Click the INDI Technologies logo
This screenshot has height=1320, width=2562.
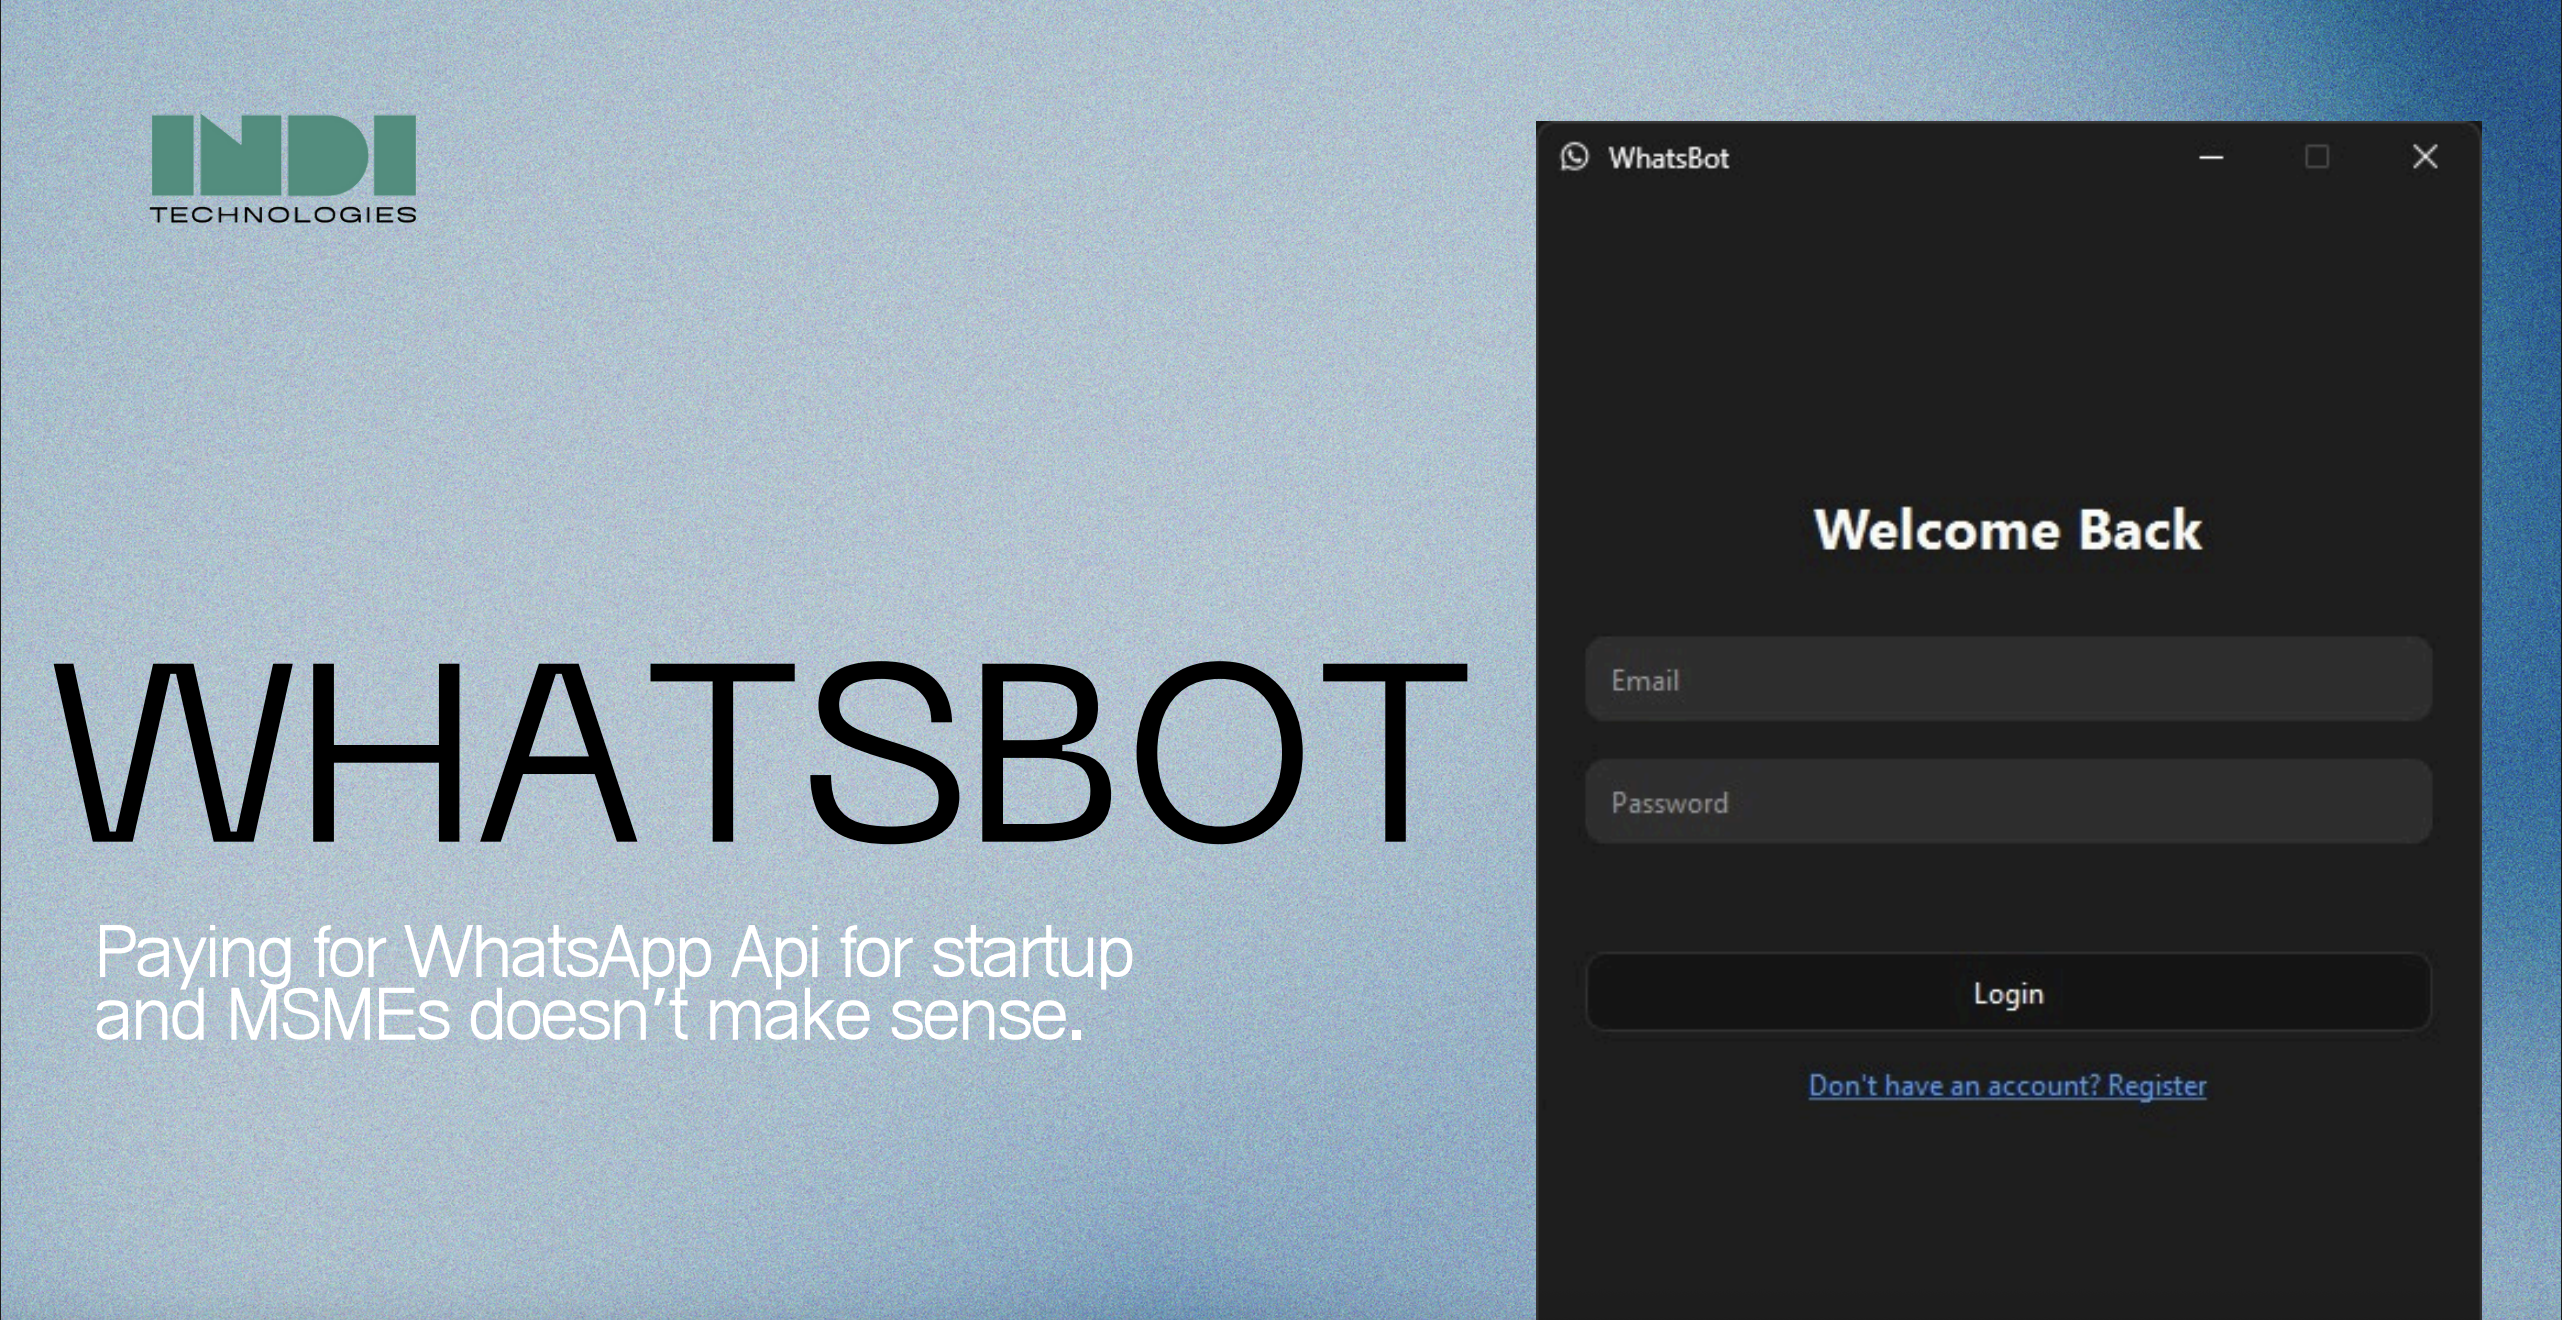point(283,169)
